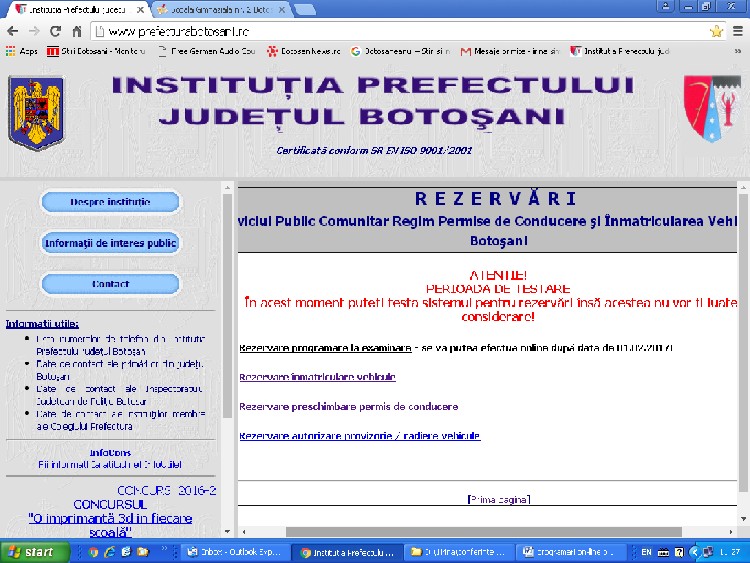Open the Apps bookmarks shortcut

[20, 50]
